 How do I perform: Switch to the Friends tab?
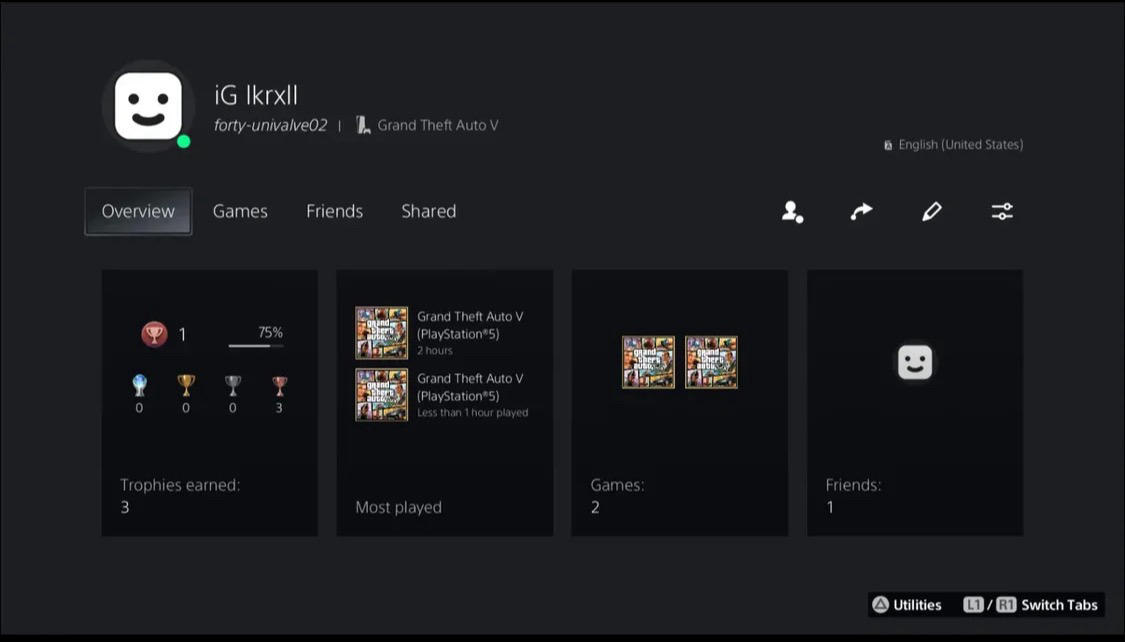point(334,211)
